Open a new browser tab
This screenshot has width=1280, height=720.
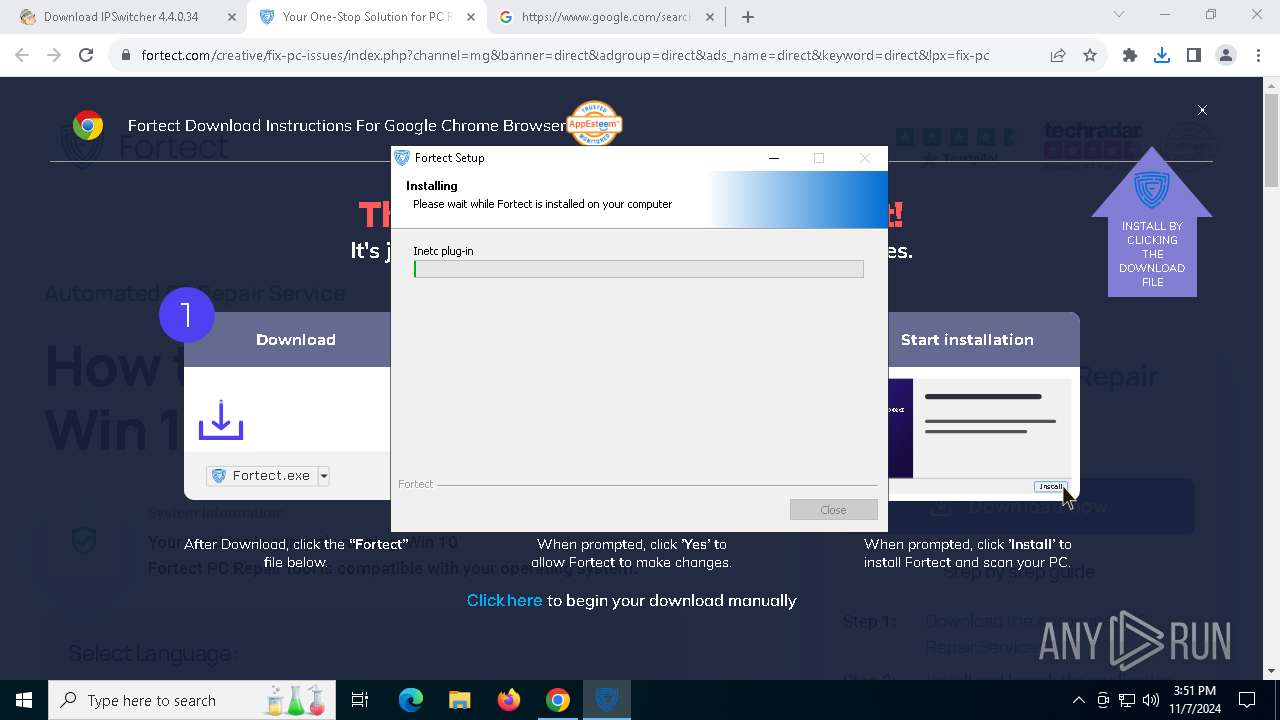point(748,17)
